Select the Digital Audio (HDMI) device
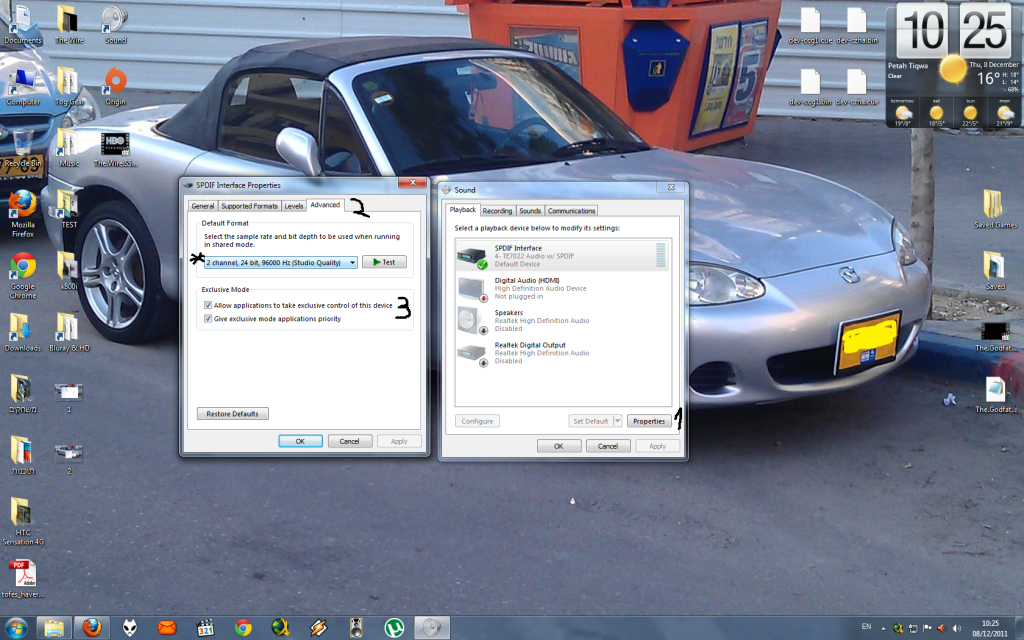 563,288
